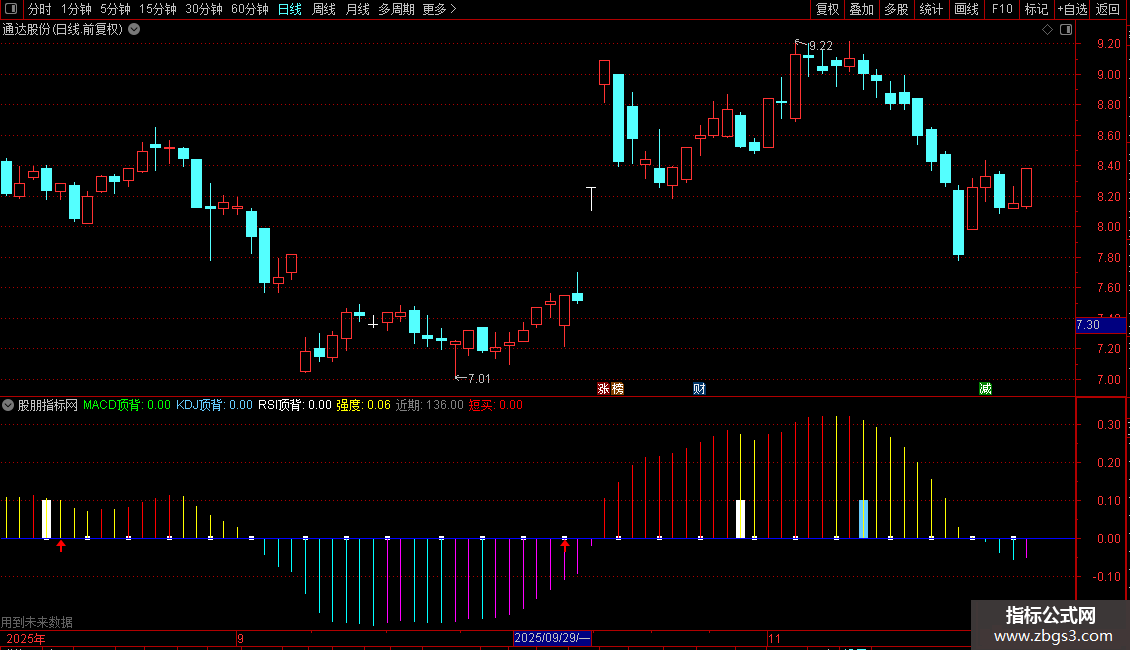Screen dimensions: 1130x650
Task: Click the 短买 0.00 value
Action: click(496, 405)
